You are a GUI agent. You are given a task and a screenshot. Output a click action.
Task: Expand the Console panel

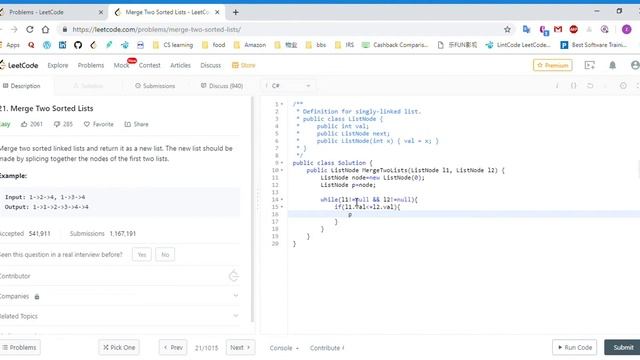click(x=284, y=348)
